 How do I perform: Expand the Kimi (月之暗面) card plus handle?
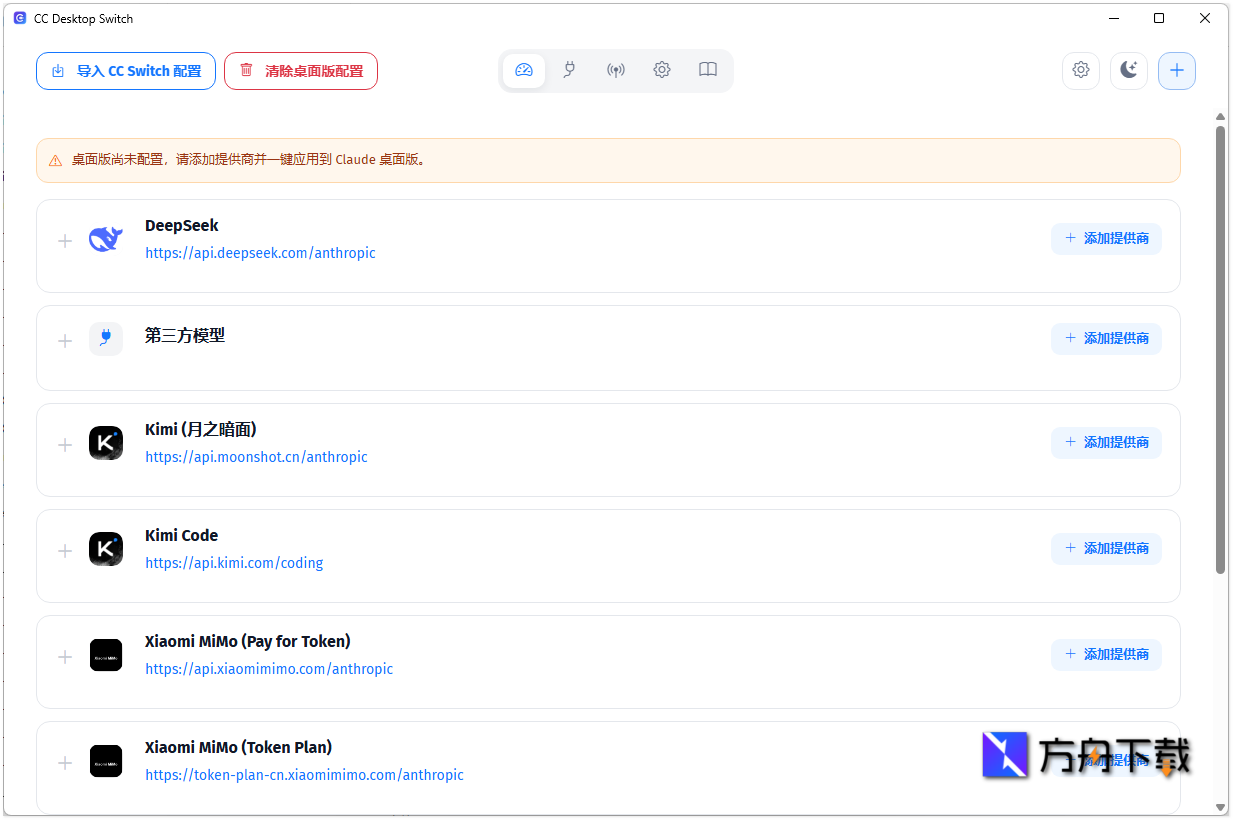(x=65, y=445)
